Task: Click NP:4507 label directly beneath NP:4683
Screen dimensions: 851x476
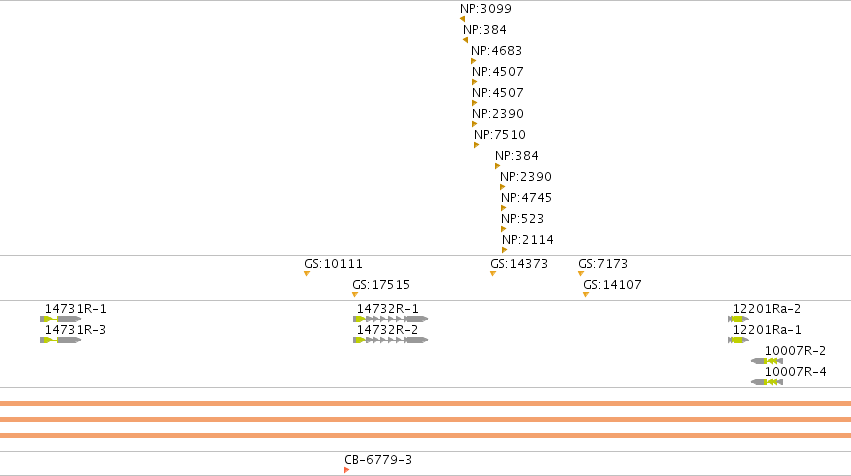Action: (498, 72)
